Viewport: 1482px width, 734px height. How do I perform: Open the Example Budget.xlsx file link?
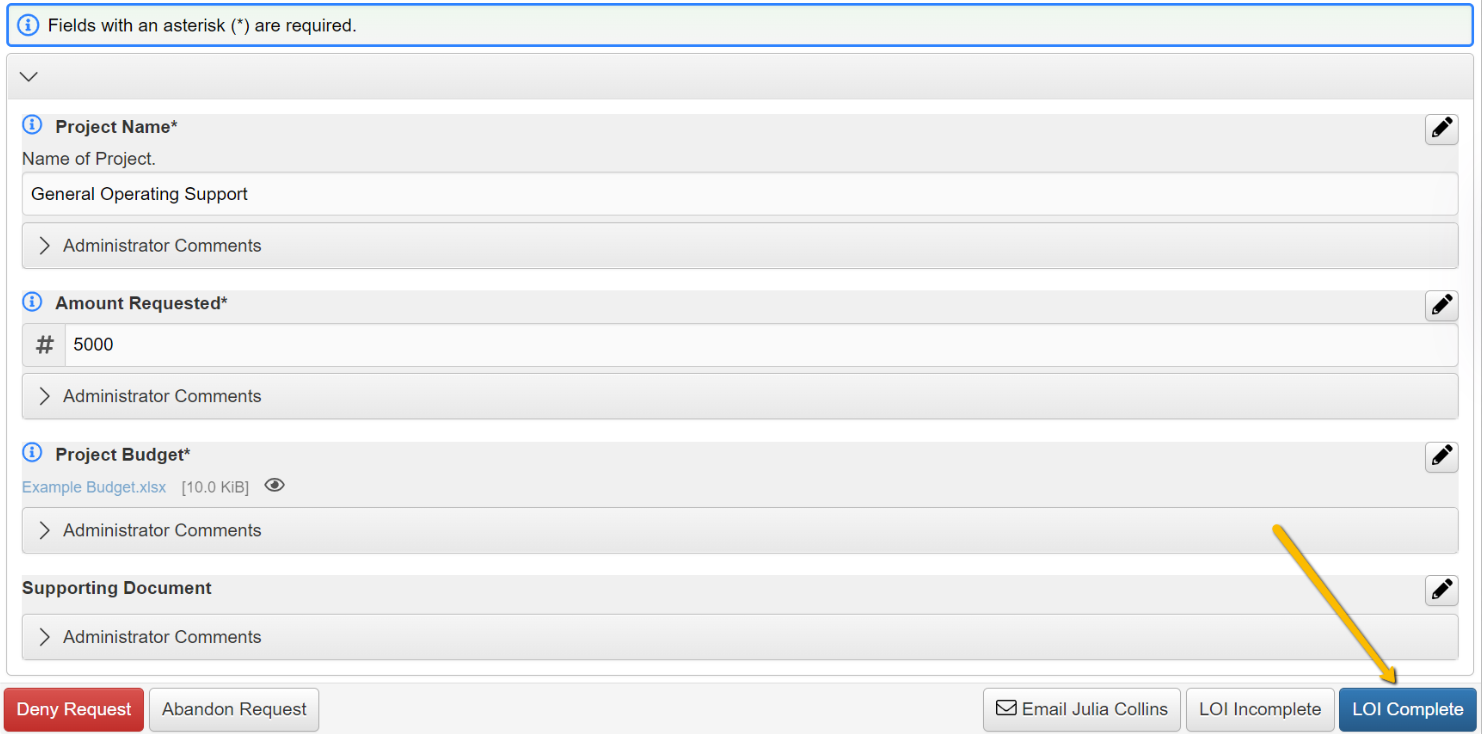(94, 487)
